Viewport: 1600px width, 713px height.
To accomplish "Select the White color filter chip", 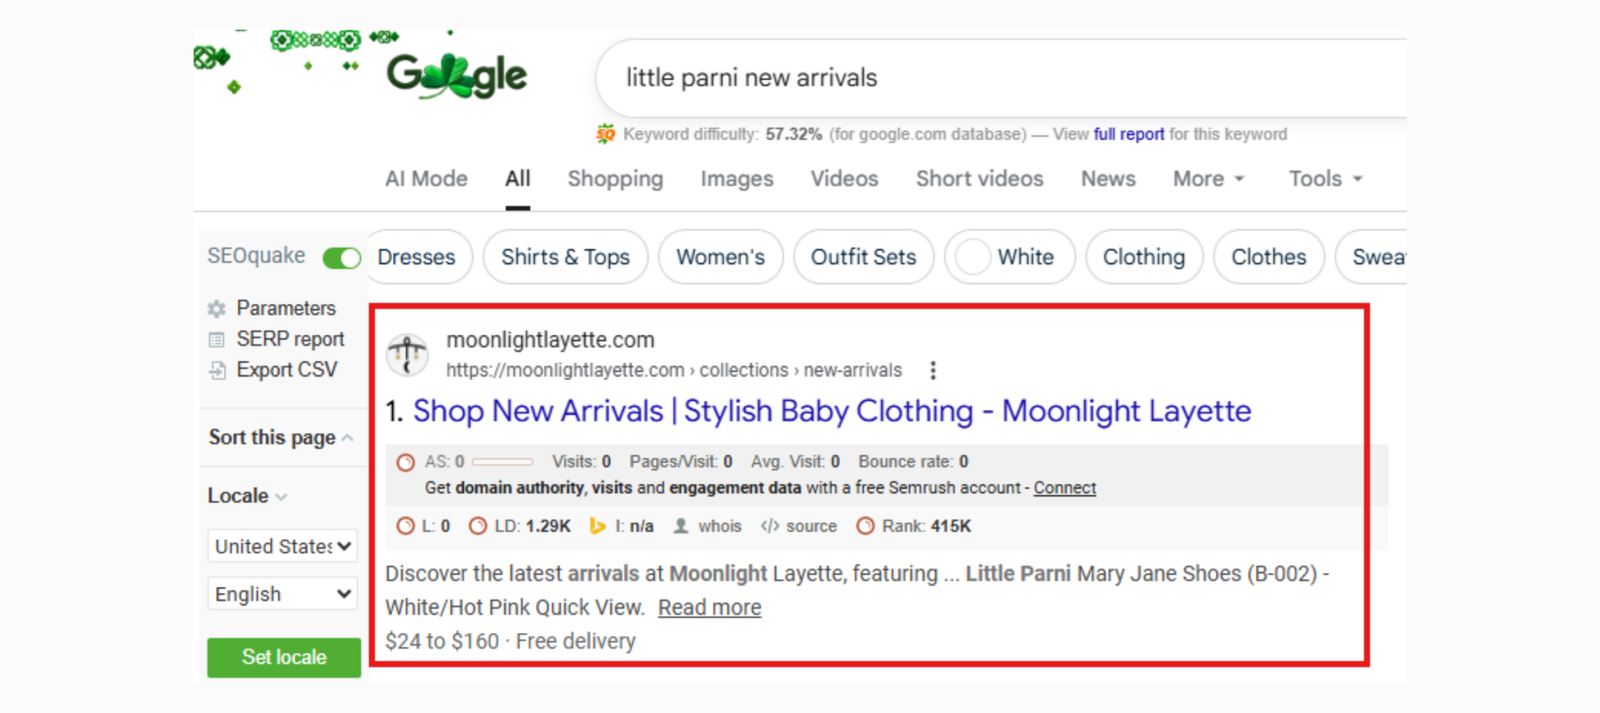I will click(x=1009, y=257).
